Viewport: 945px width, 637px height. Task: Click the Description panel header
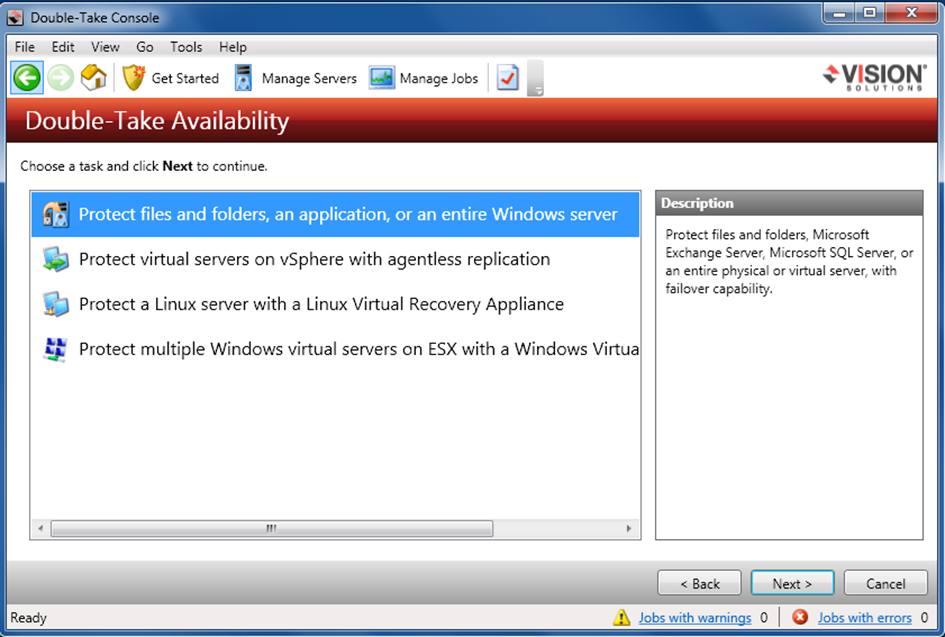(x=789, y=203)
